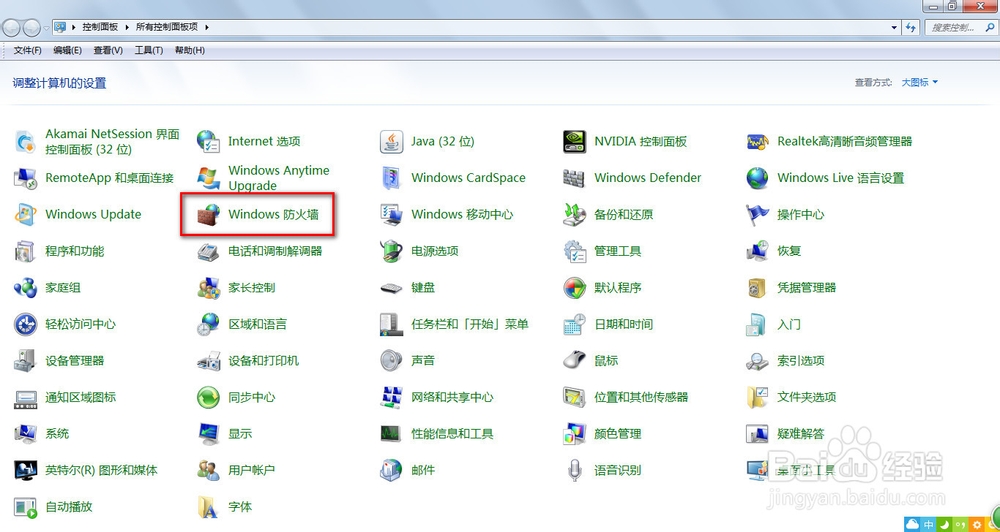Expand the 所有控制面板项 breadcrumb arrow
Viewport: 1000px width, 532px height.
(x=207, y=27)
